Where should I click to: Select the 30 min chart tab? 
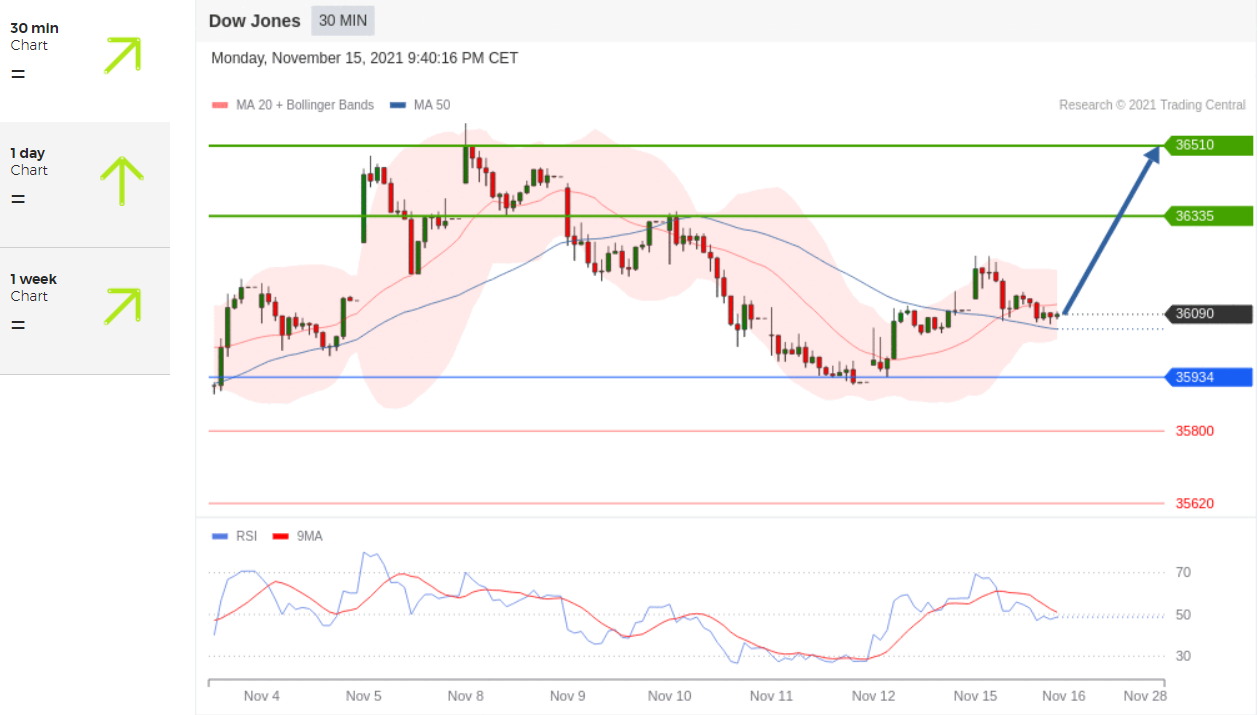(85, 60)
